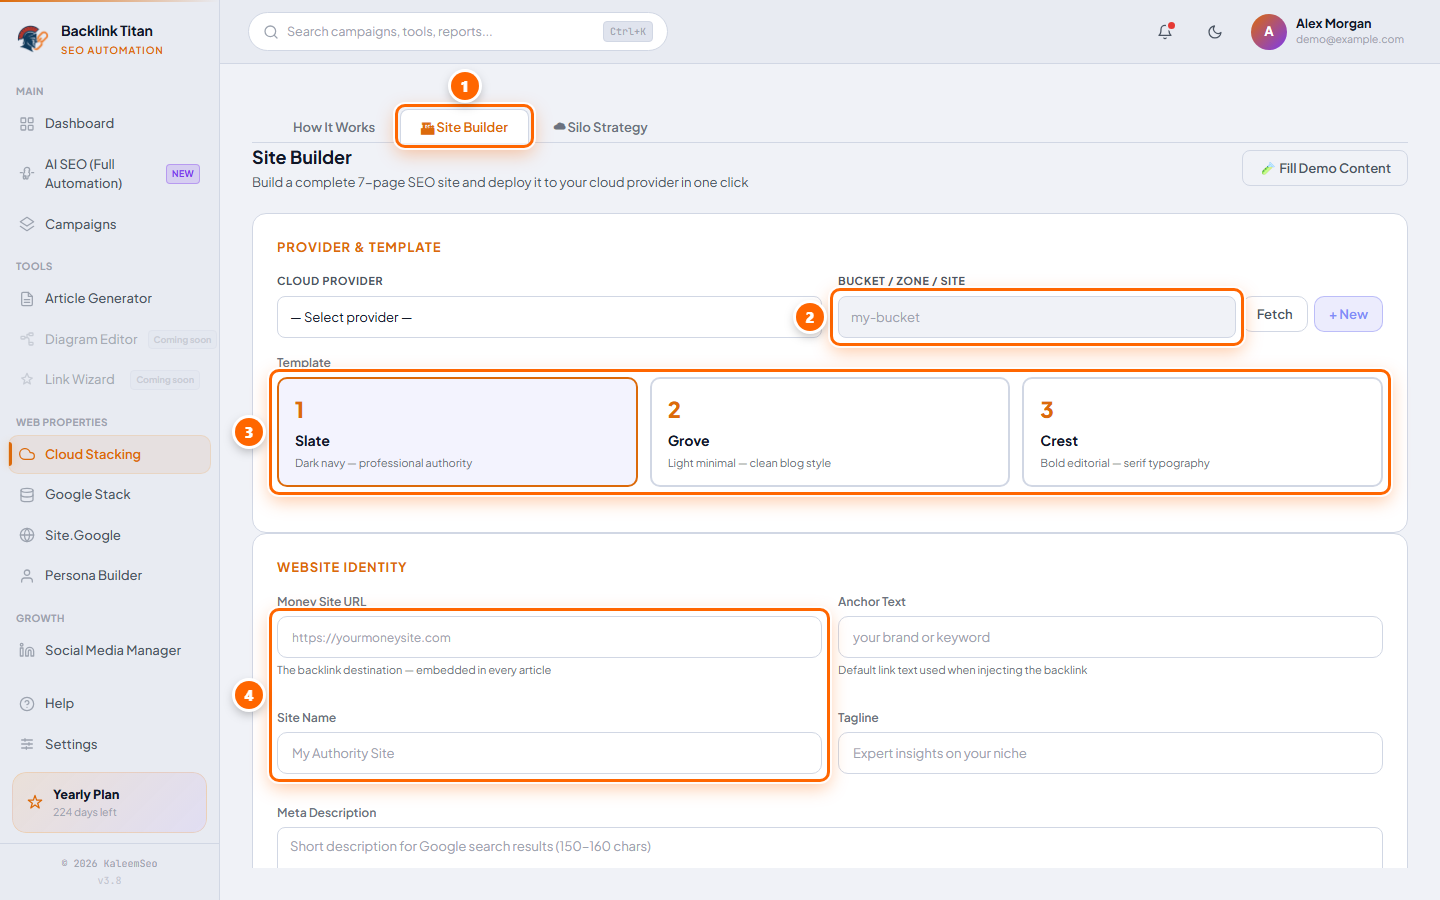This screenshot has height=900, width=1440.
Task: Click the Alex Morgan avatar
Action: [x=1269, y=32]
